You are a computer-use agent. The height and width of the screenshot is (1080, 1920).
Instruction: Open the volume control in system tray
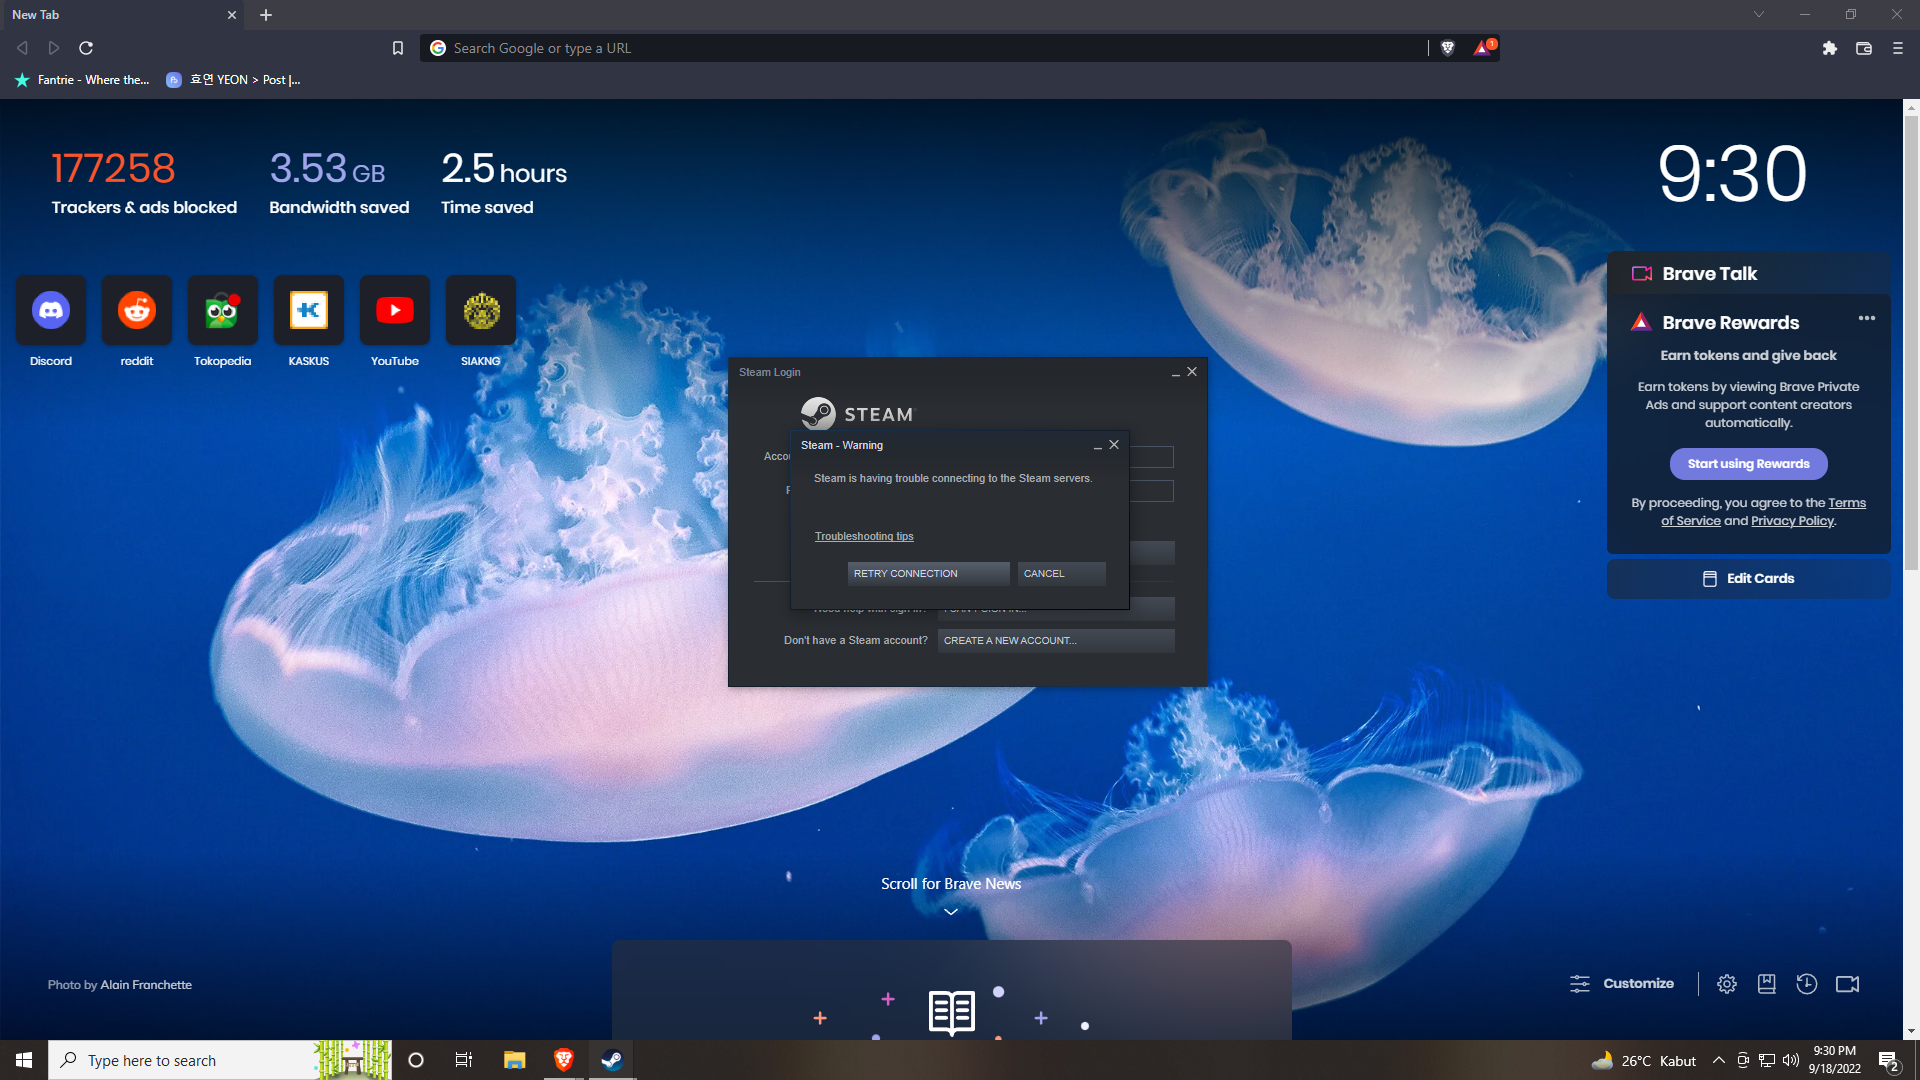point(1790,1060)
